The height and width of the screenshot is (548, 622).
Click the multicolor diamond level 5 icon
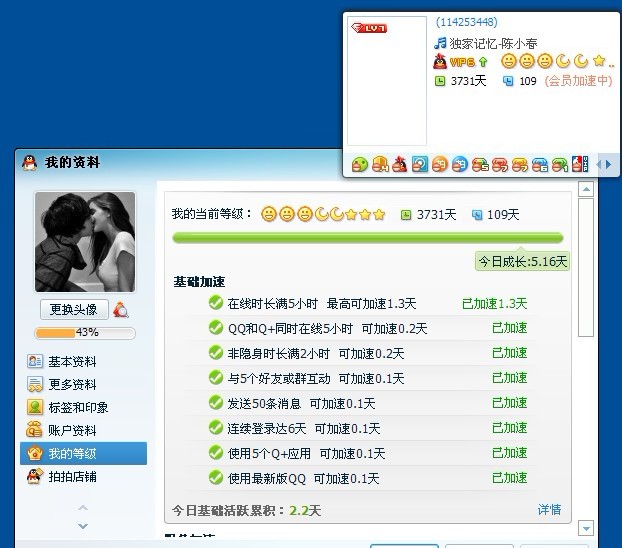[480, 164]
